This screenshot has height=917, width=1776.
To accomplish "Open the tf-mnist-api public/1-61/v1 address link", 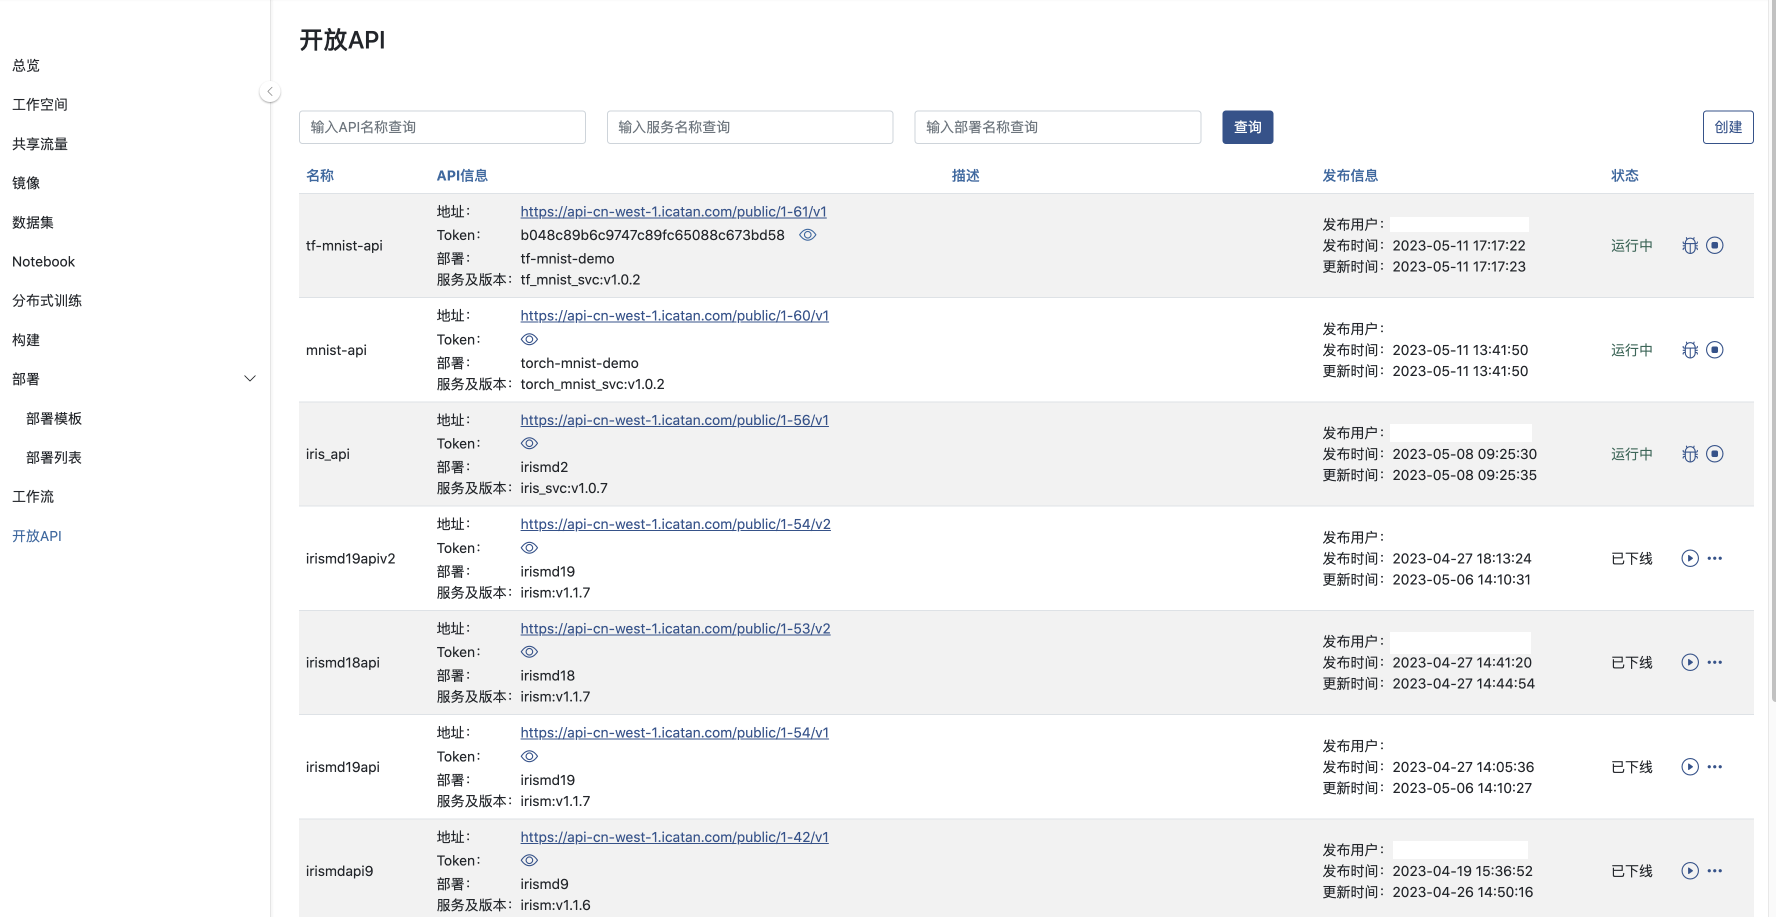I will pyautogui.click(x=673, y=212).
